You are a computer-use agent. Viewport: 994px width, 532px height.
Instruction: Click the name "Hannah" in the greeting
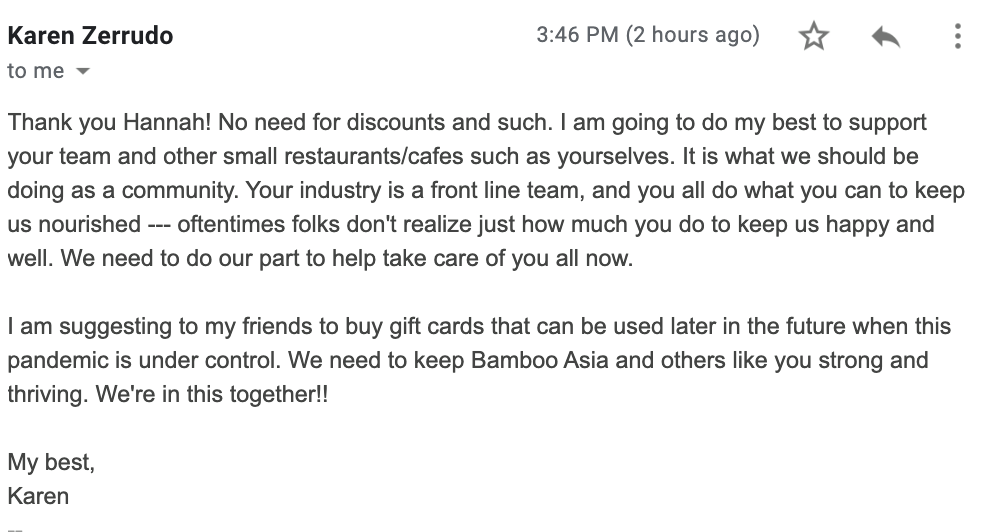(x=167, y=122)
